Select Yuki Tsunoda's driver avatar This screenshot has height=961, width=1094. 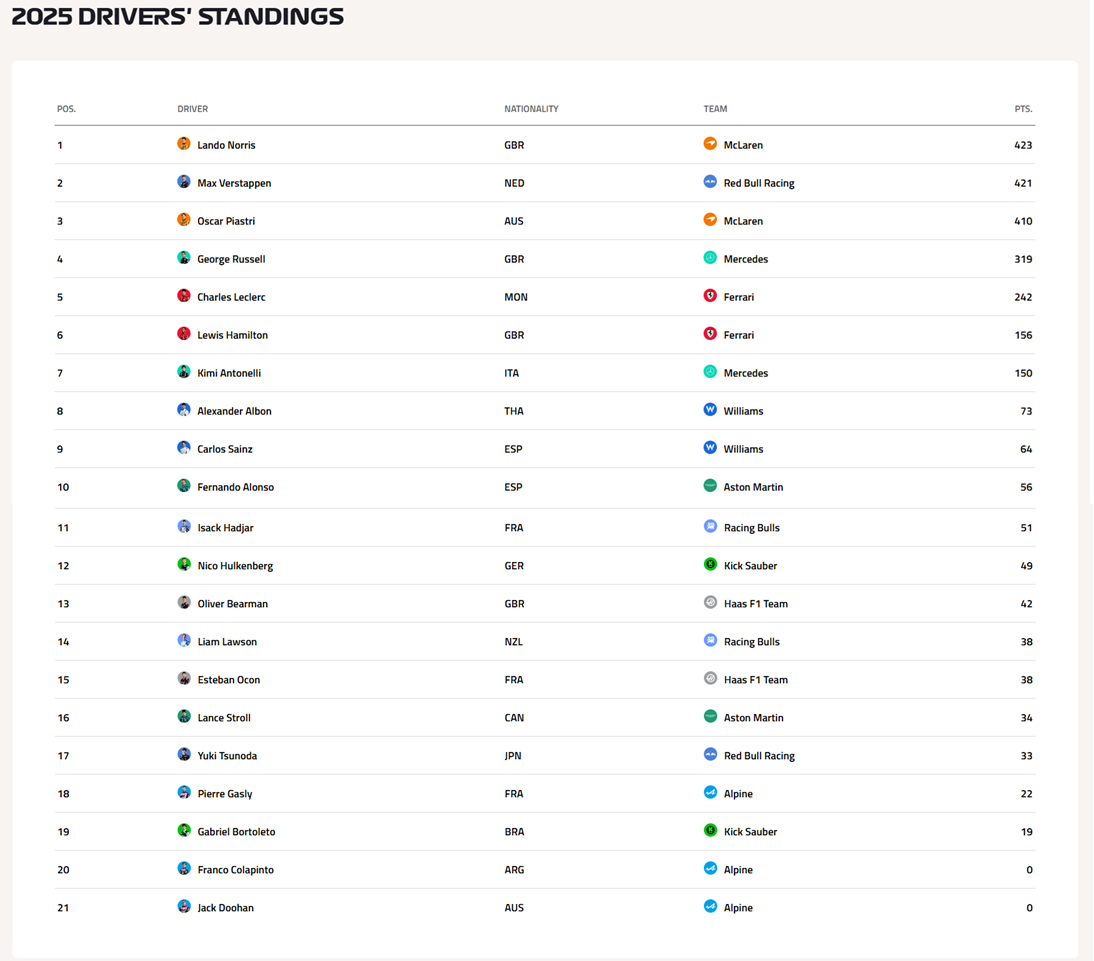point(184,755)
